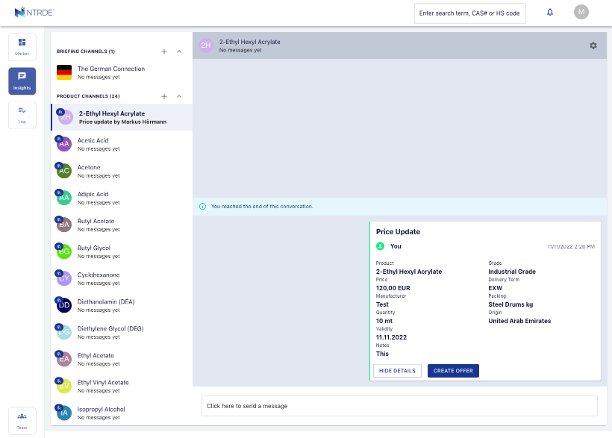This screenshot has height=438, width=612.
Task: Click the message input field
Action: (x=399, y=406)
